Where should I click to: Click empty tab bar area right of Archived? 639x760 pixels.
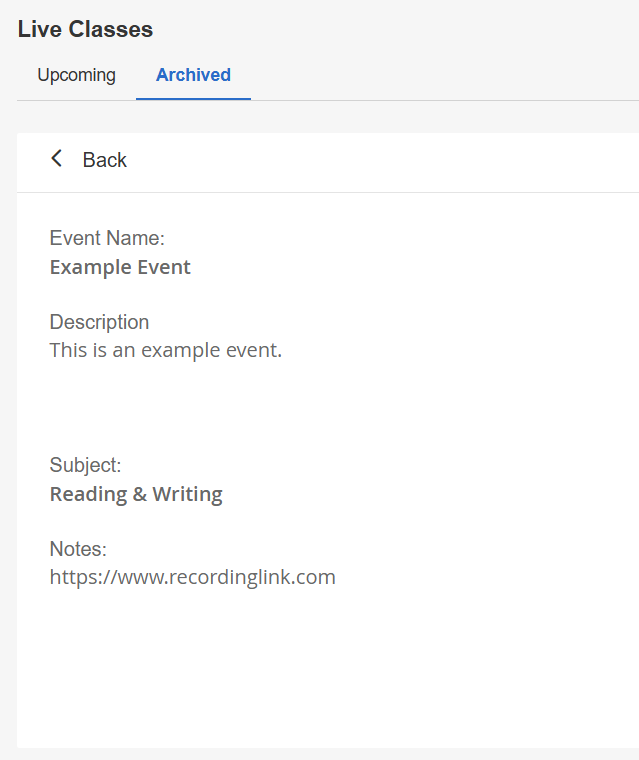click(x=440, y=75)
